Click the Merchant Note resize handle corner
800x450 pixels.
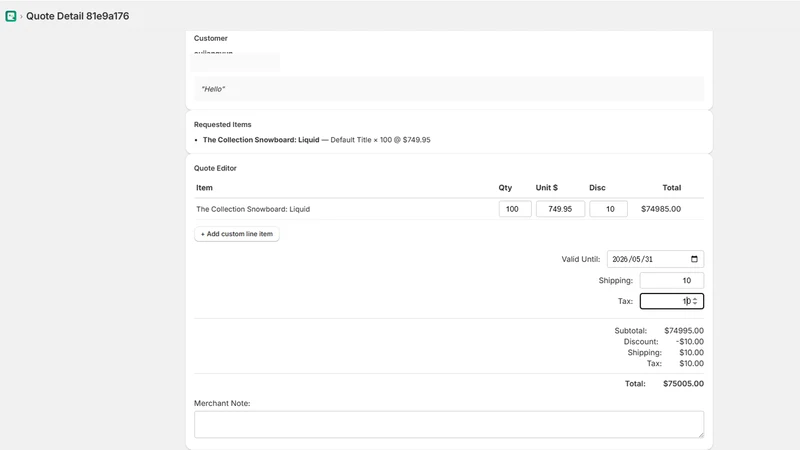pos(701,435)
